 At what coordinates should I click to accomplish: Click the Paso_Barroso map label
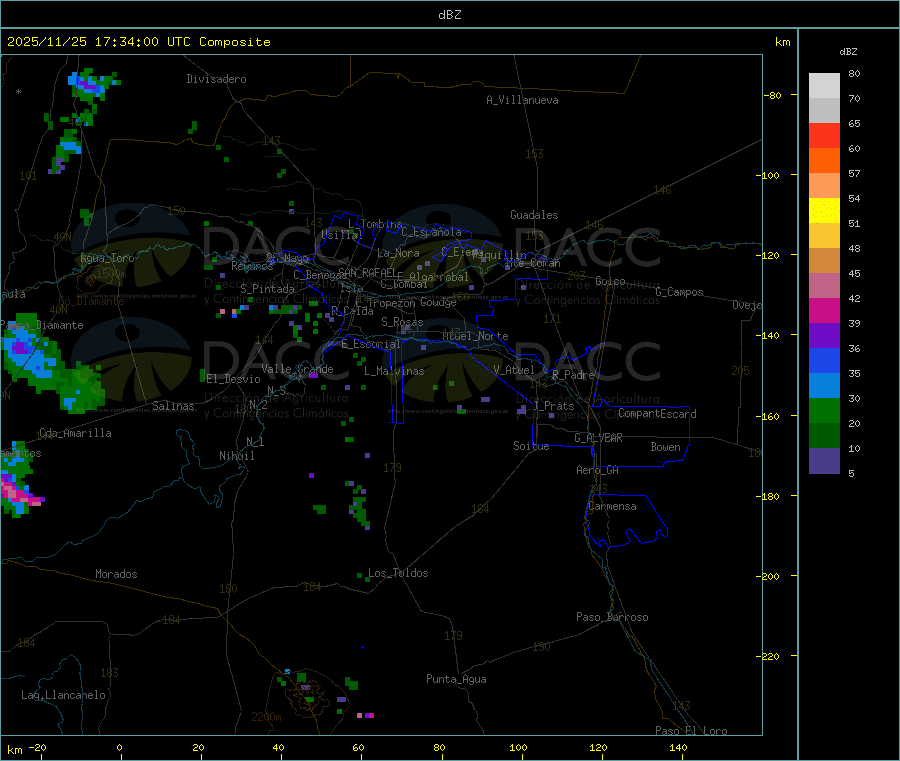coord(612,617)
